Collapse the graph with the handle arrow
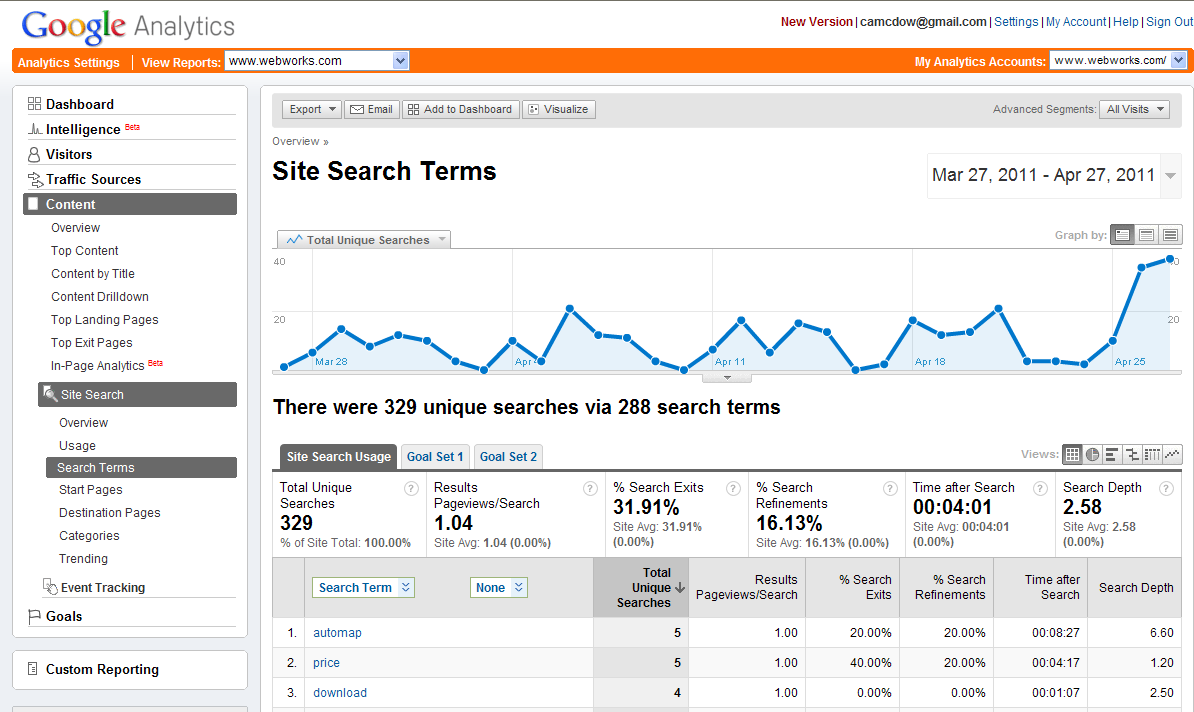1194x712 pixels. (x=727, y=377)
